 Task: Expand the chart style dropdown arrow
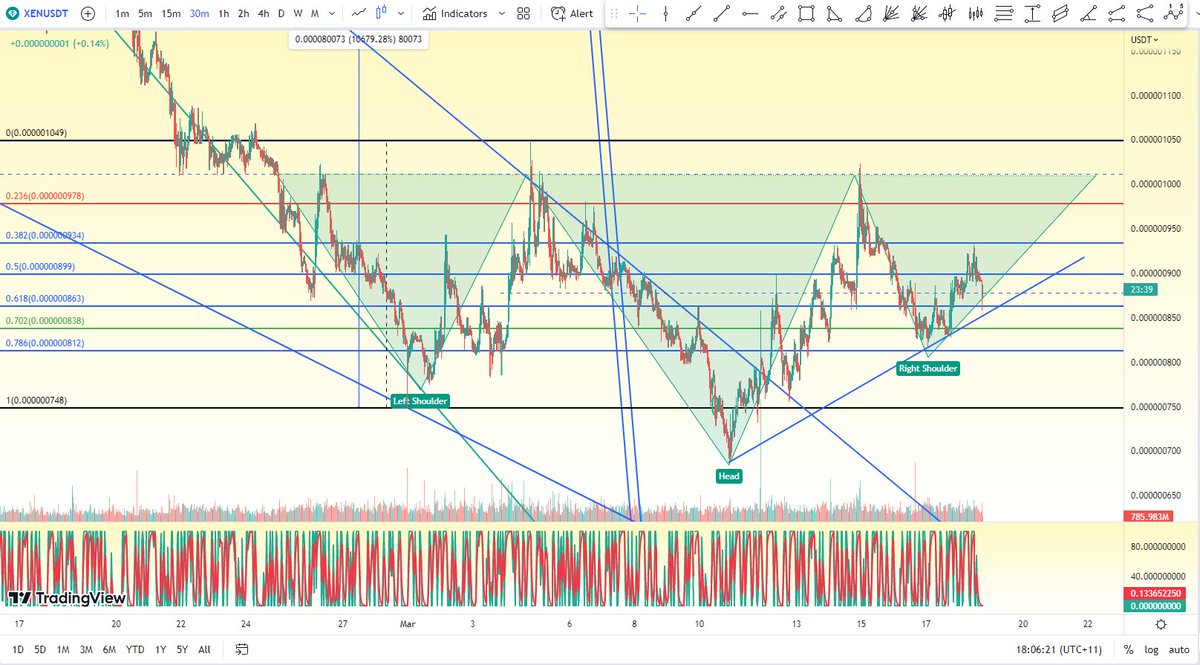[401, 14]
